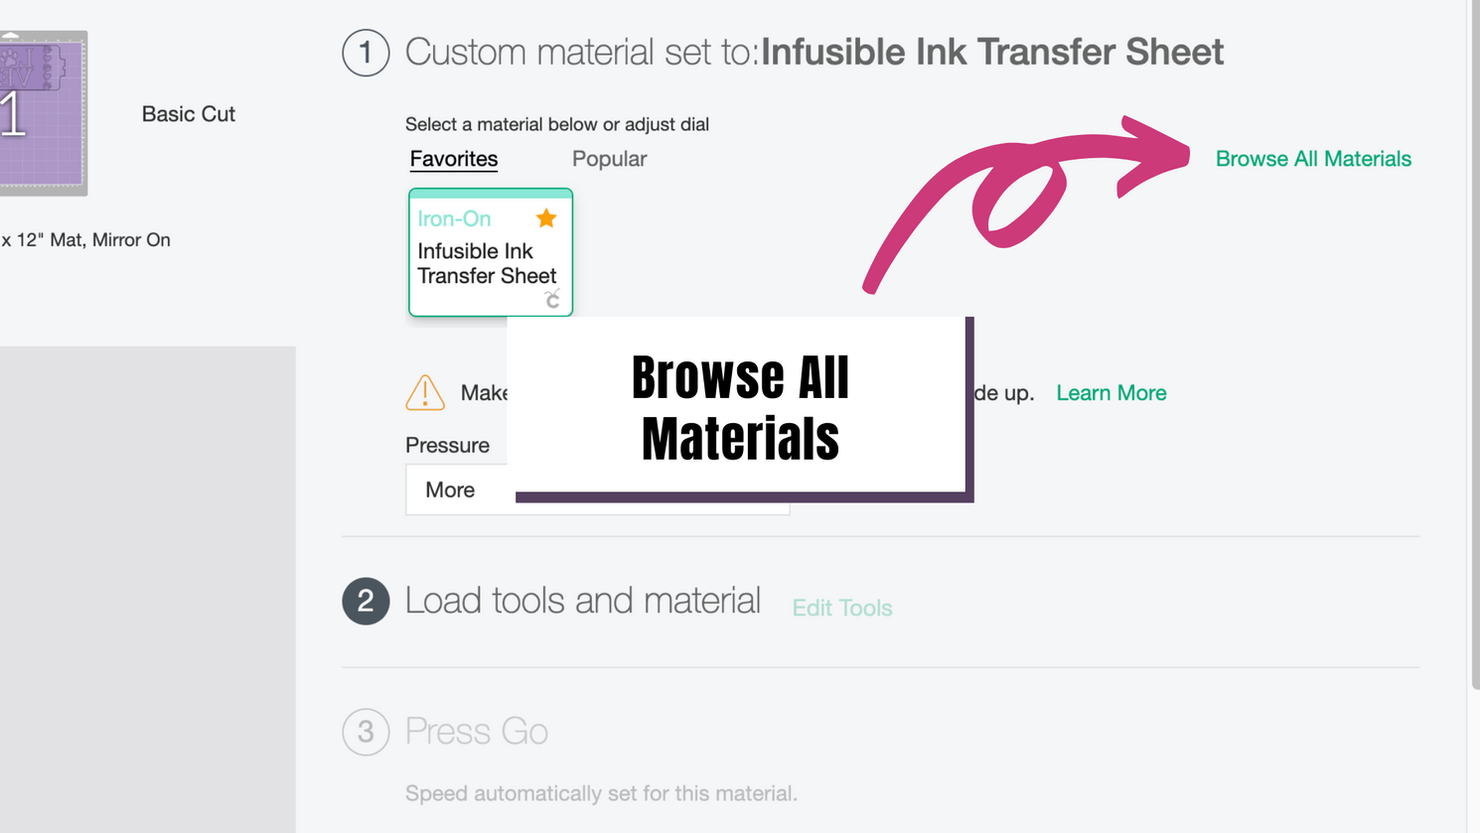Select the purple mat preview thumbnail
Viewport: 1480px width, 833px height.
(x=43, y=113)
